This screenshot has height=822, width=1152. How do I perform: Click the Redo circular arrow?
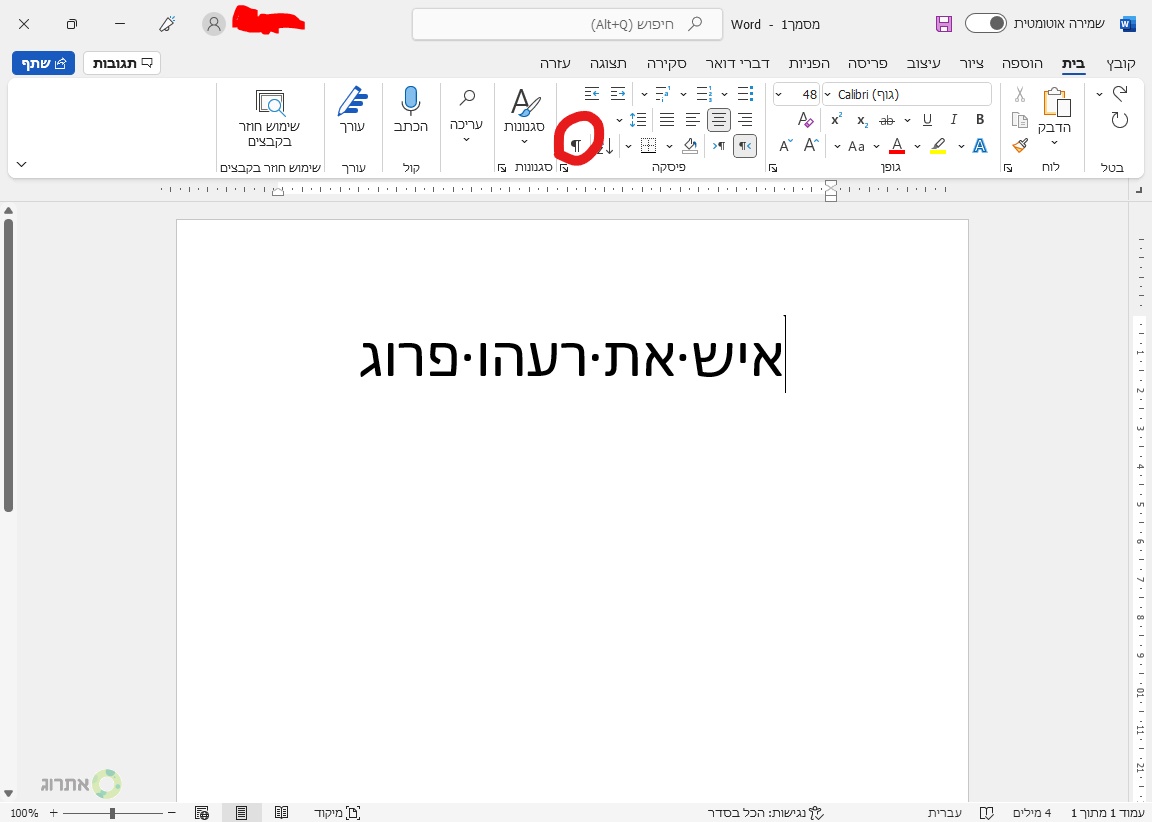[x=1119, y=120]
